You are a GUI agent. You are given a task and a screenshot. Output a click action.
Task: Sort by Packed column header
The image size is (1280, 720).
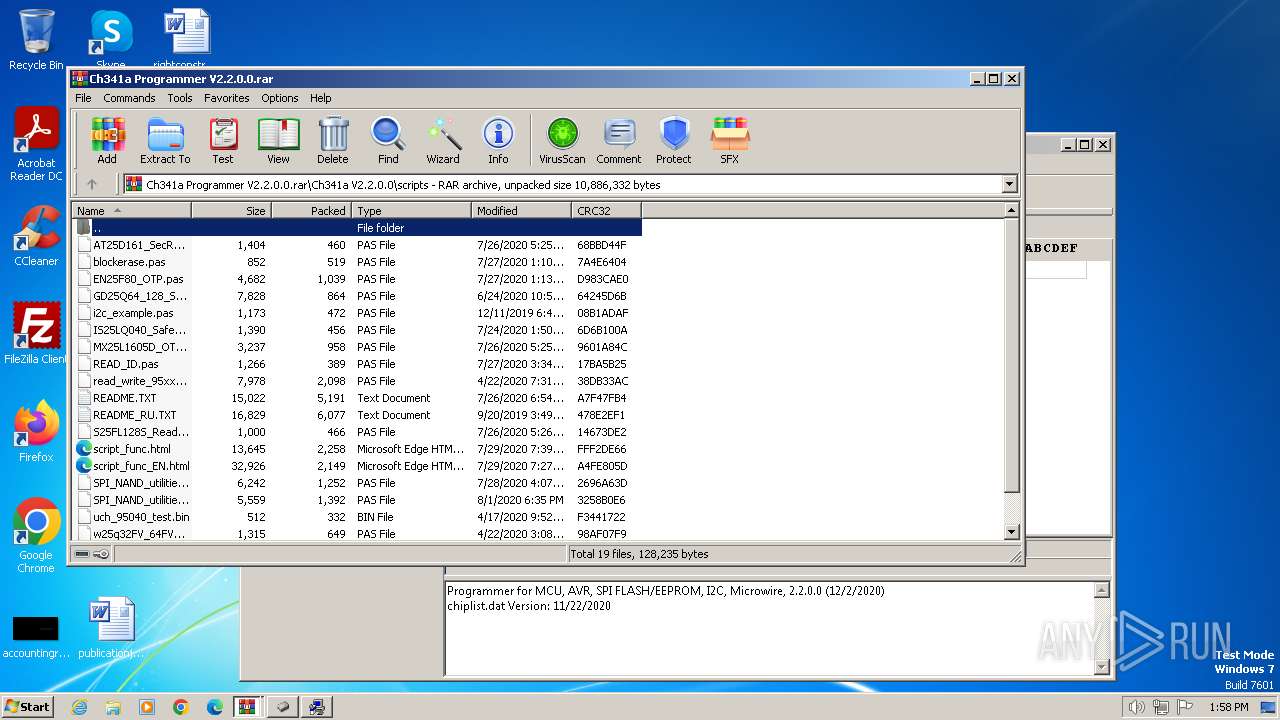(x=311, y=211)
